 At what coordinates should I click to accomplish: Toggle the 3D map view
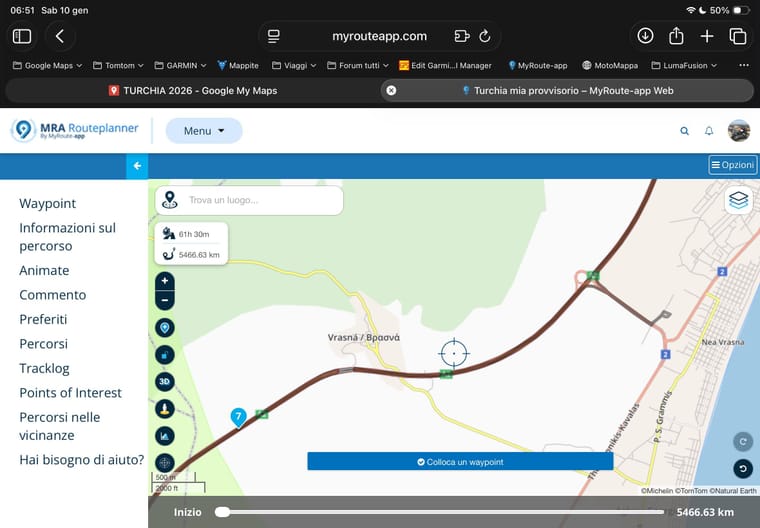pyautogui.click(x=165, y=381)
